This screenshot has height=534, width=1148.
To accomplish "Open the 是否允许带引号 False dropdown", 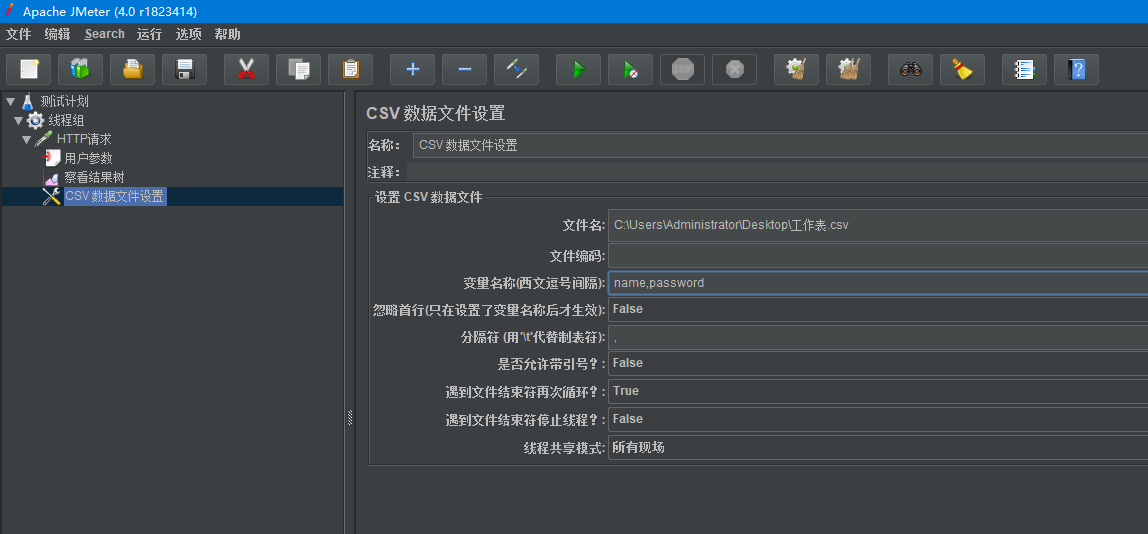I will click(878, 363).
